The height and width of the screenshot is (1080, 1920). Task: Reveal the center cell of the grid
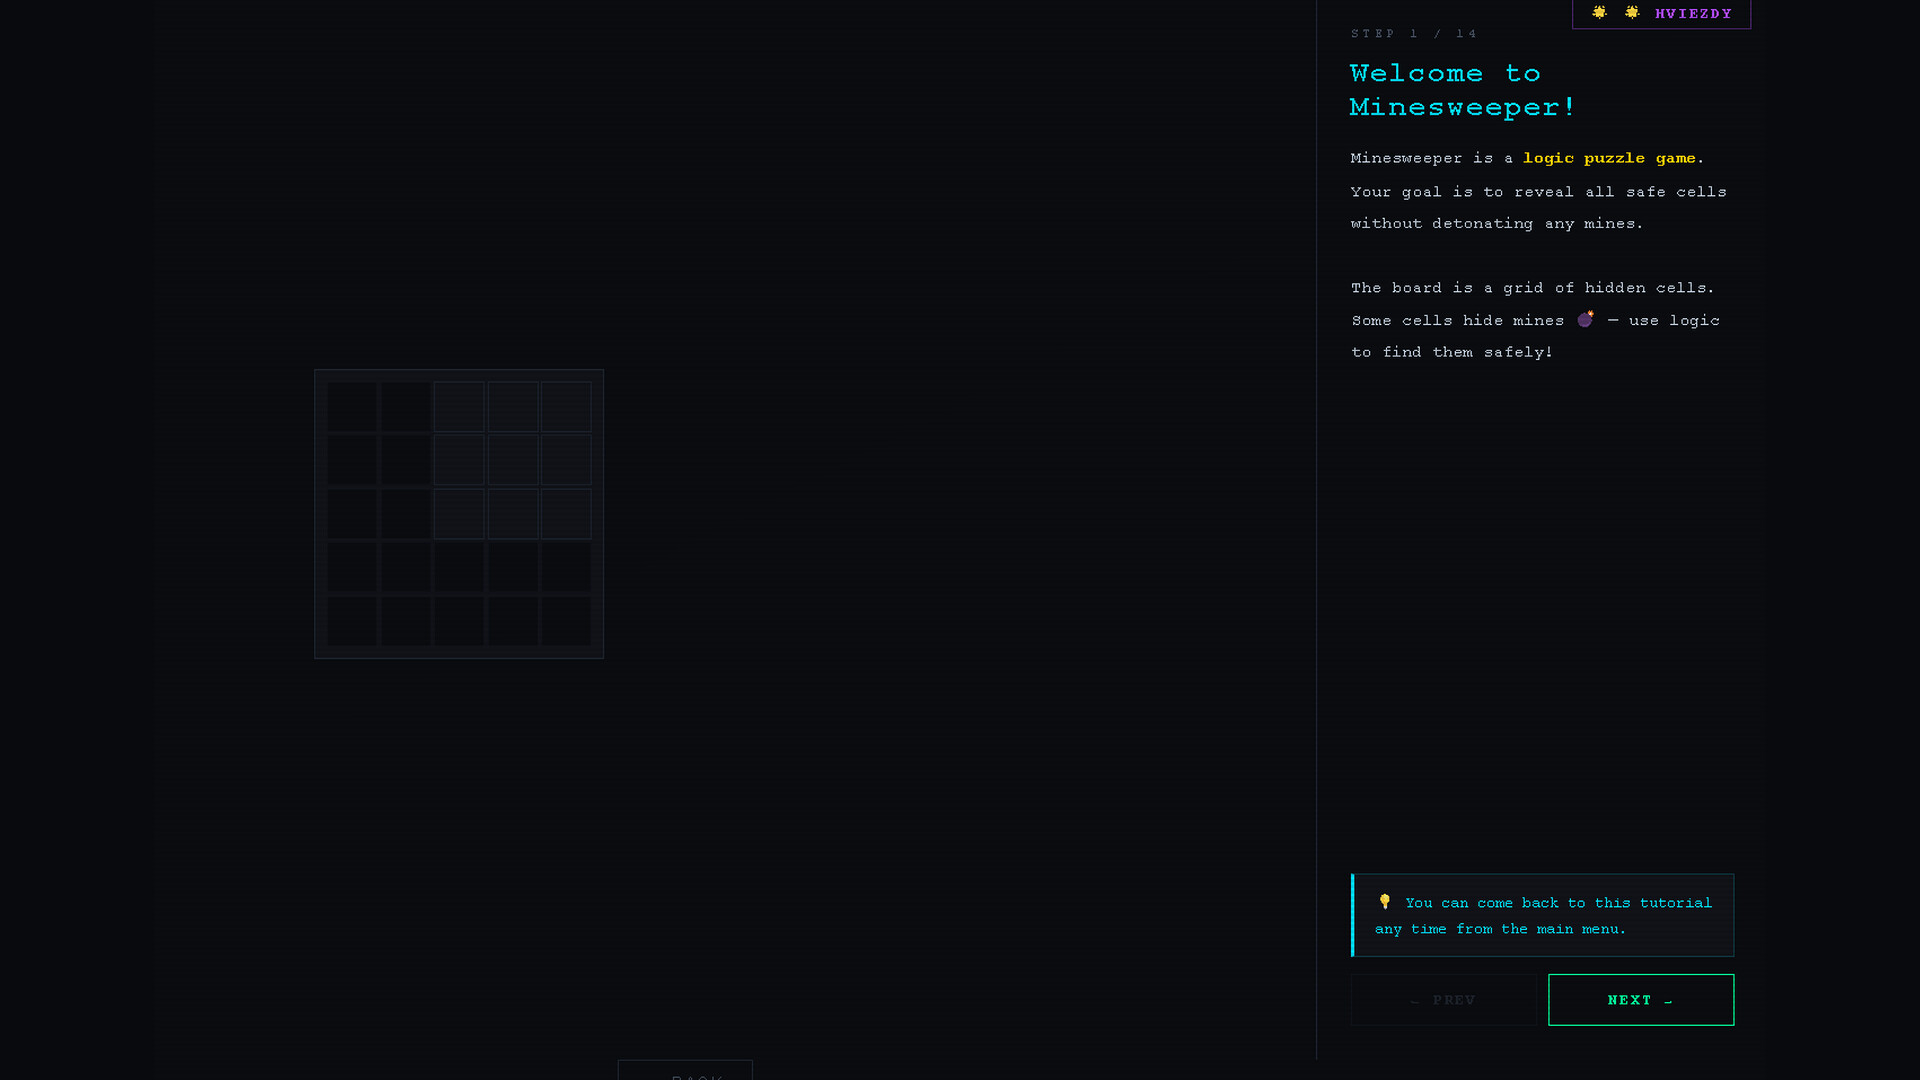tap(459, 514)
